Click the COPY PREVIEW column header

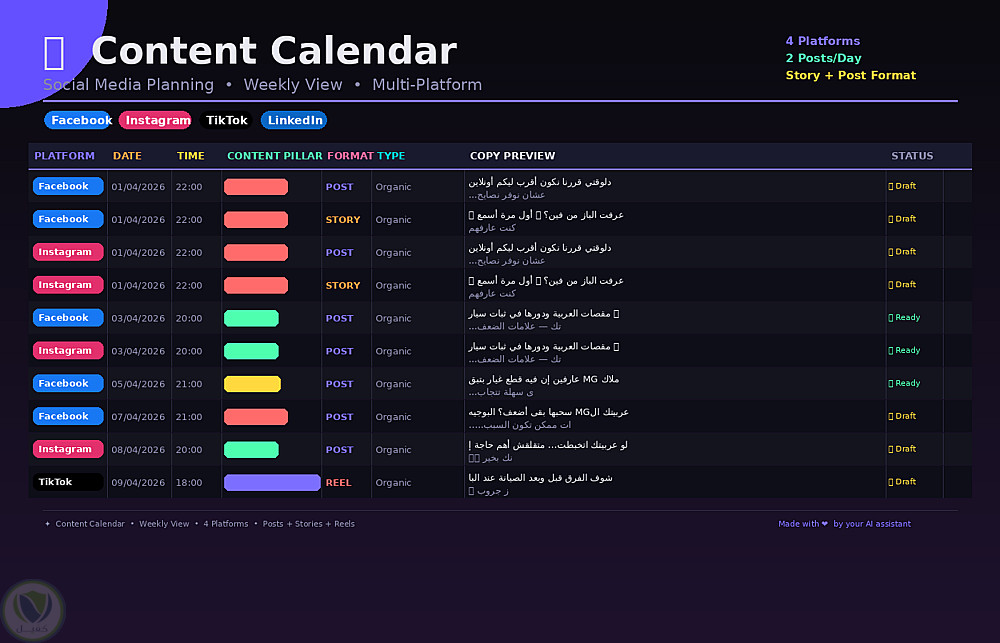coord(513,156)
